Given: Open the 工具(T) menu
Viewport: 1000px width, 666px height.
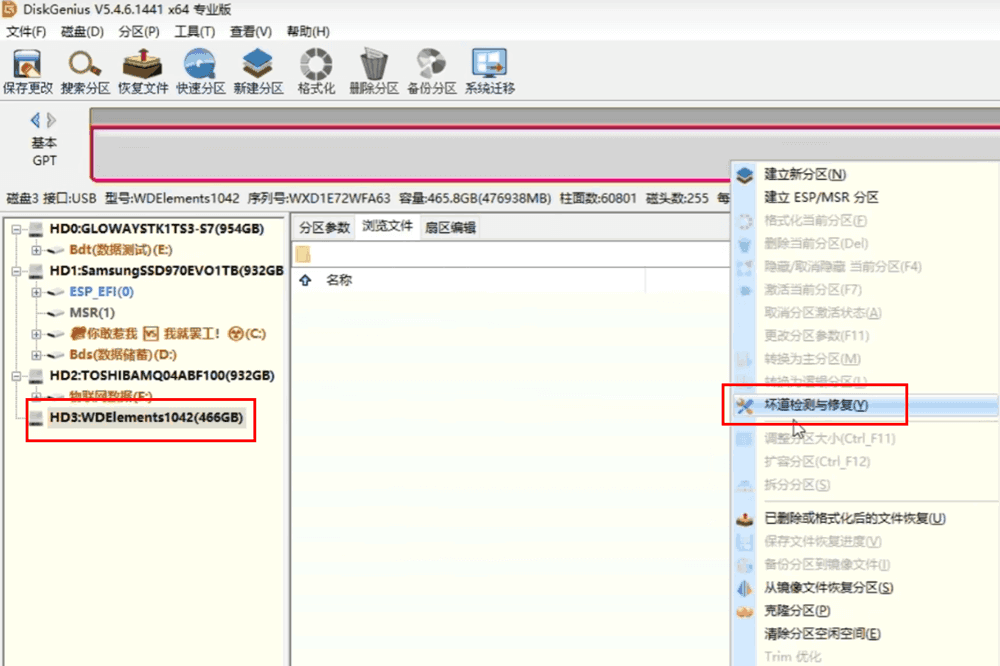Looking at the screenshot, I should tap(194, 31).
